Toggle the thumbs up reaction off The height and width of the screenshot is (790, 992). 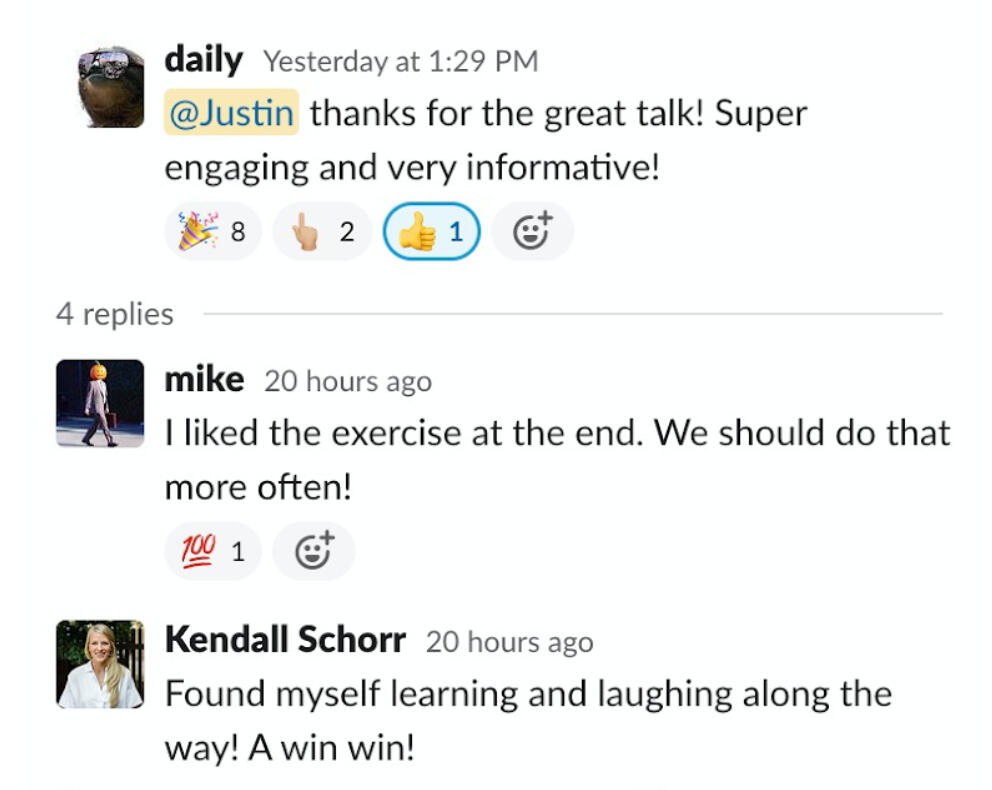(431, 232)
